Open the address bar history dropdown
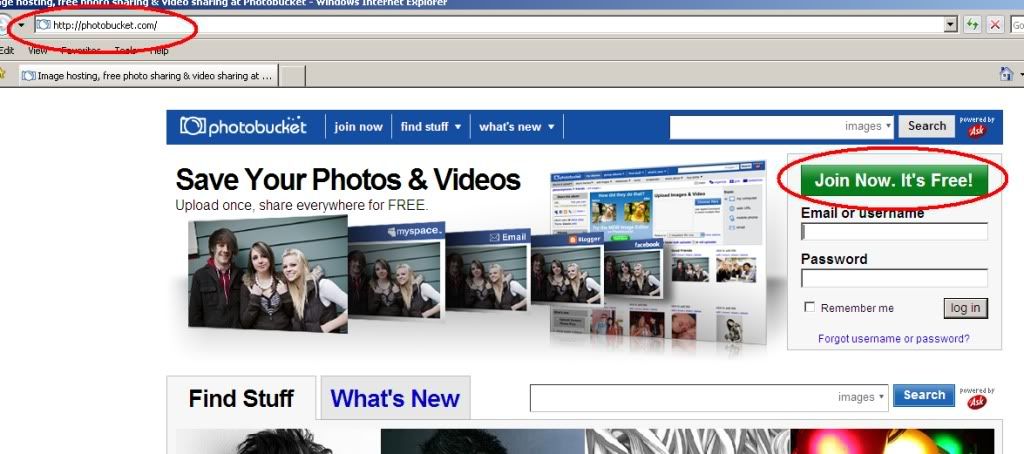The height and width of the screenshot is (454, 1024). pyautogui.click(x=951, y=25)
